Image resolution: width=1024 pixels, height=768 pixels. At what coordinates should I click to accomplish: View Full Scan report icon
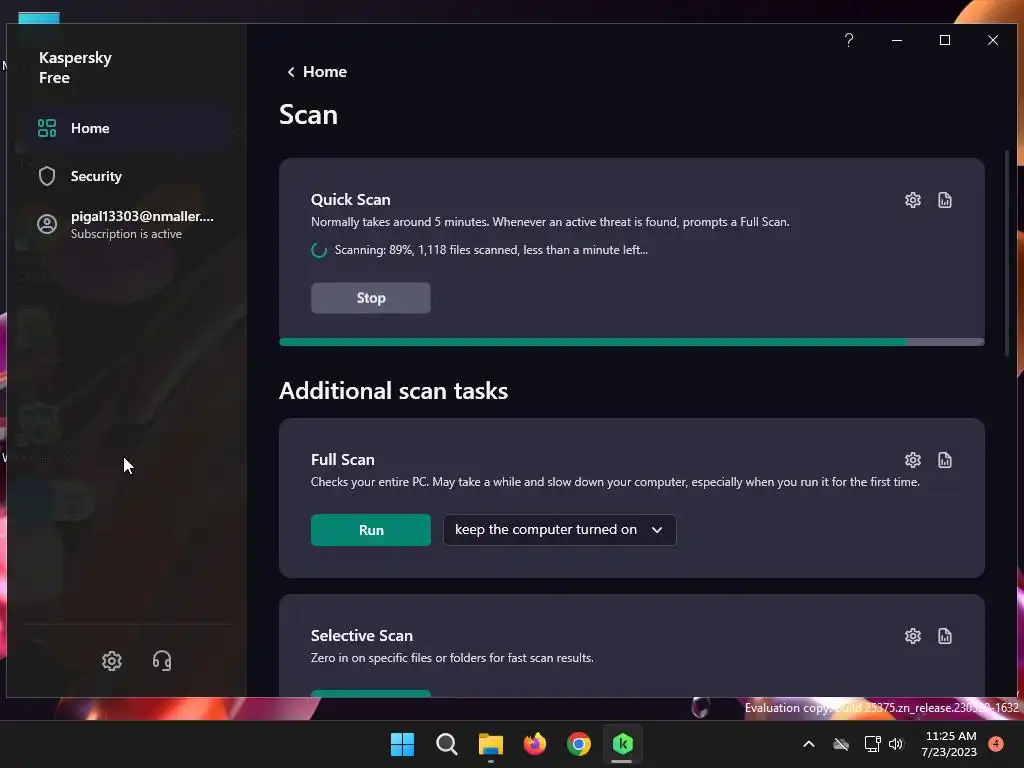(944, 460)
